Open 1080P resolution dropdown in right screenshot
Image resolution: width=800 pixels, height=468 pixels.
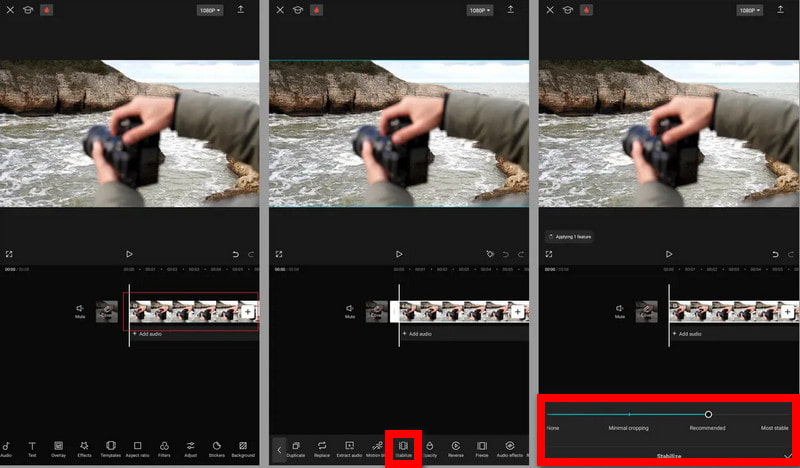point(749,10)
